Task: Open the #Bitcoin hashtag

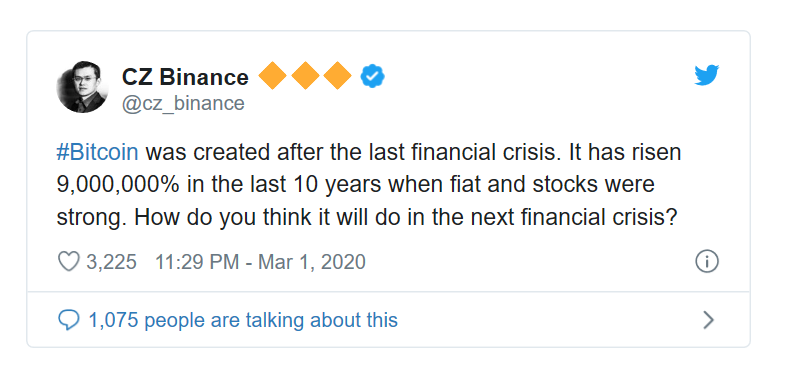Action: pos(97,153)
